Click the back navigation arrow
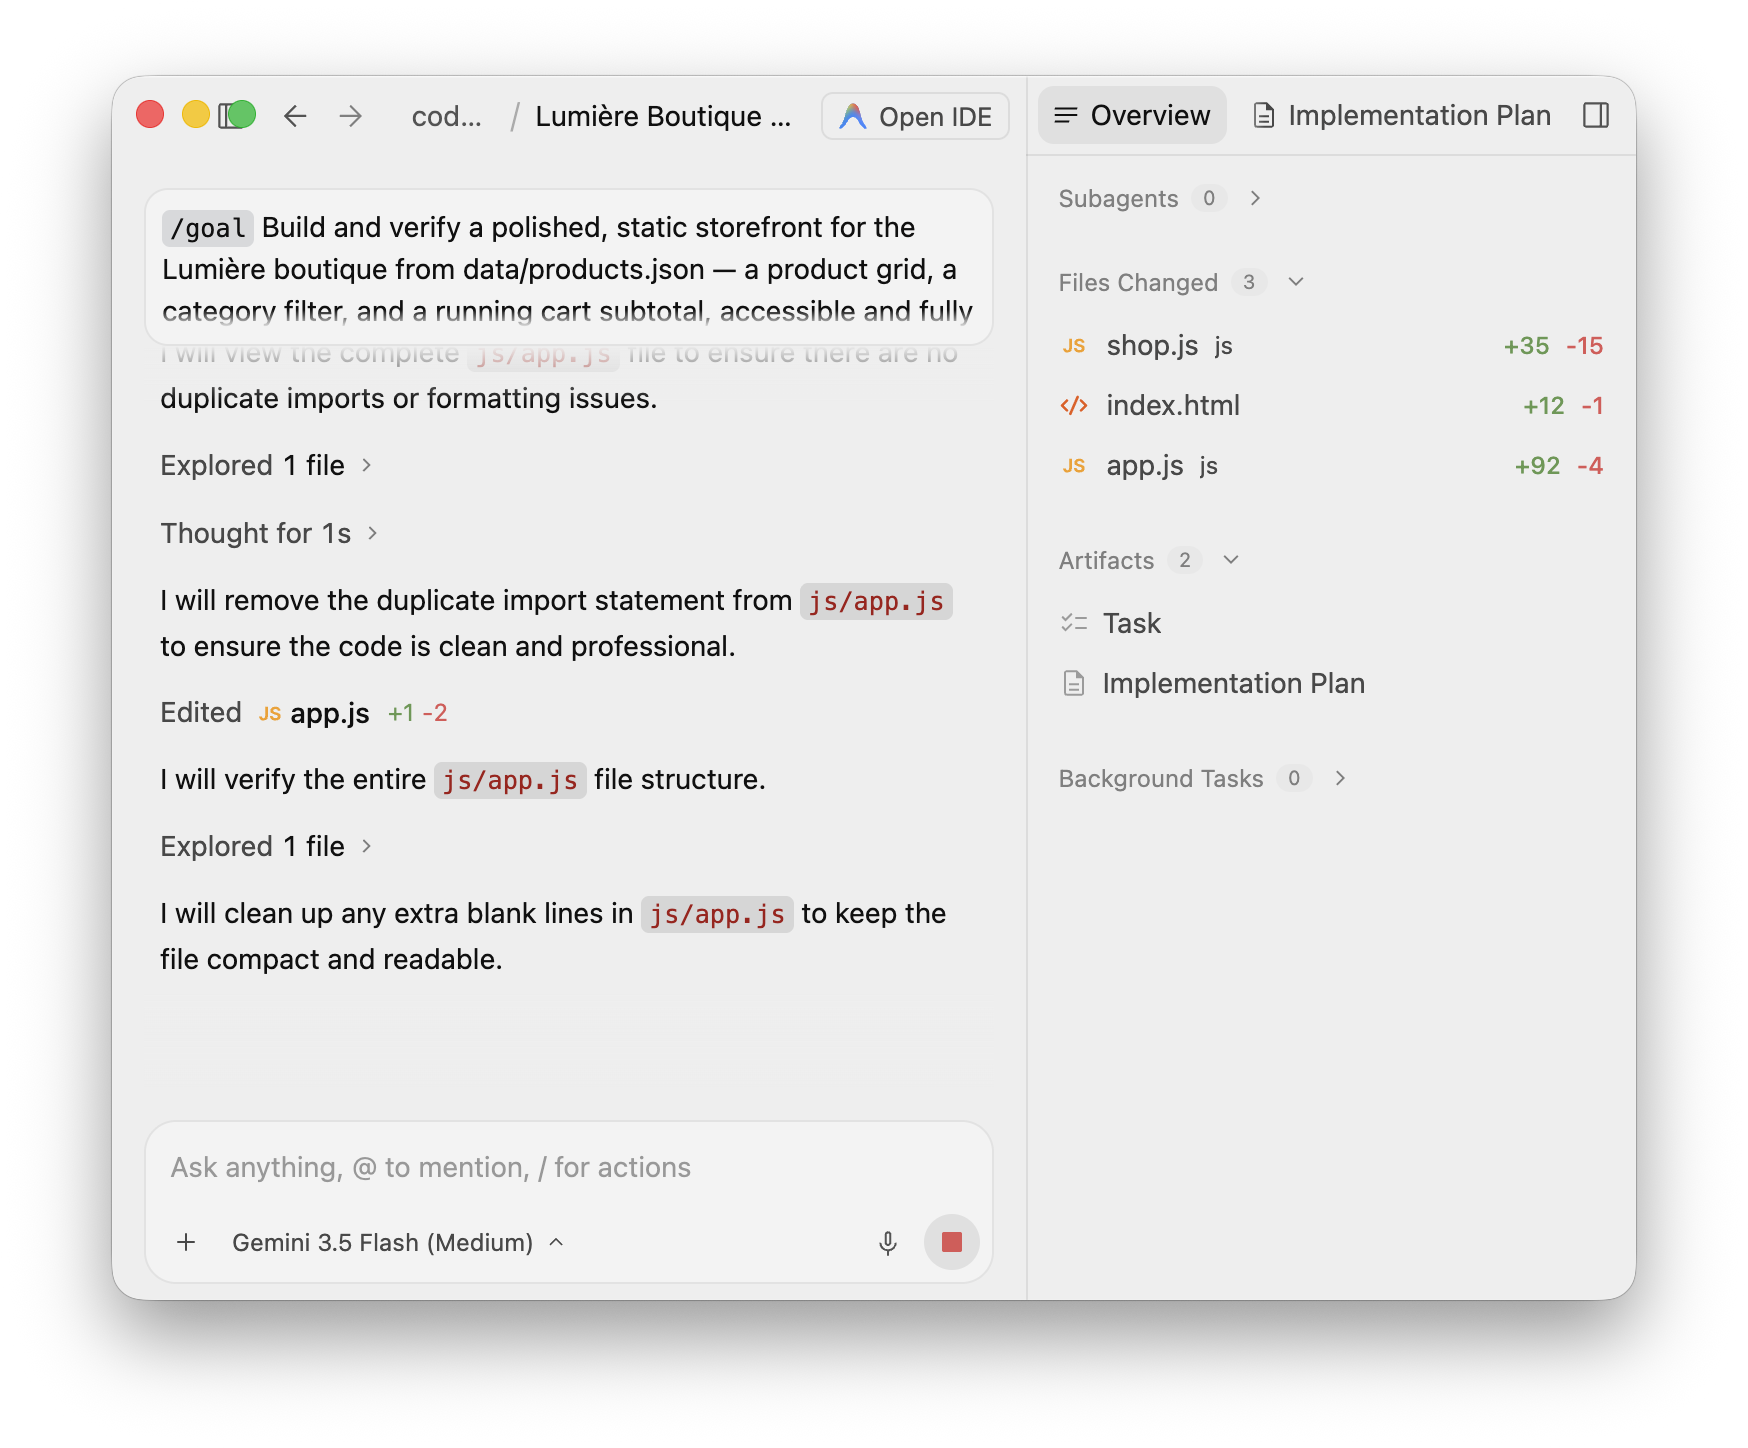The image size is (1748, 1448). [295, 116]
